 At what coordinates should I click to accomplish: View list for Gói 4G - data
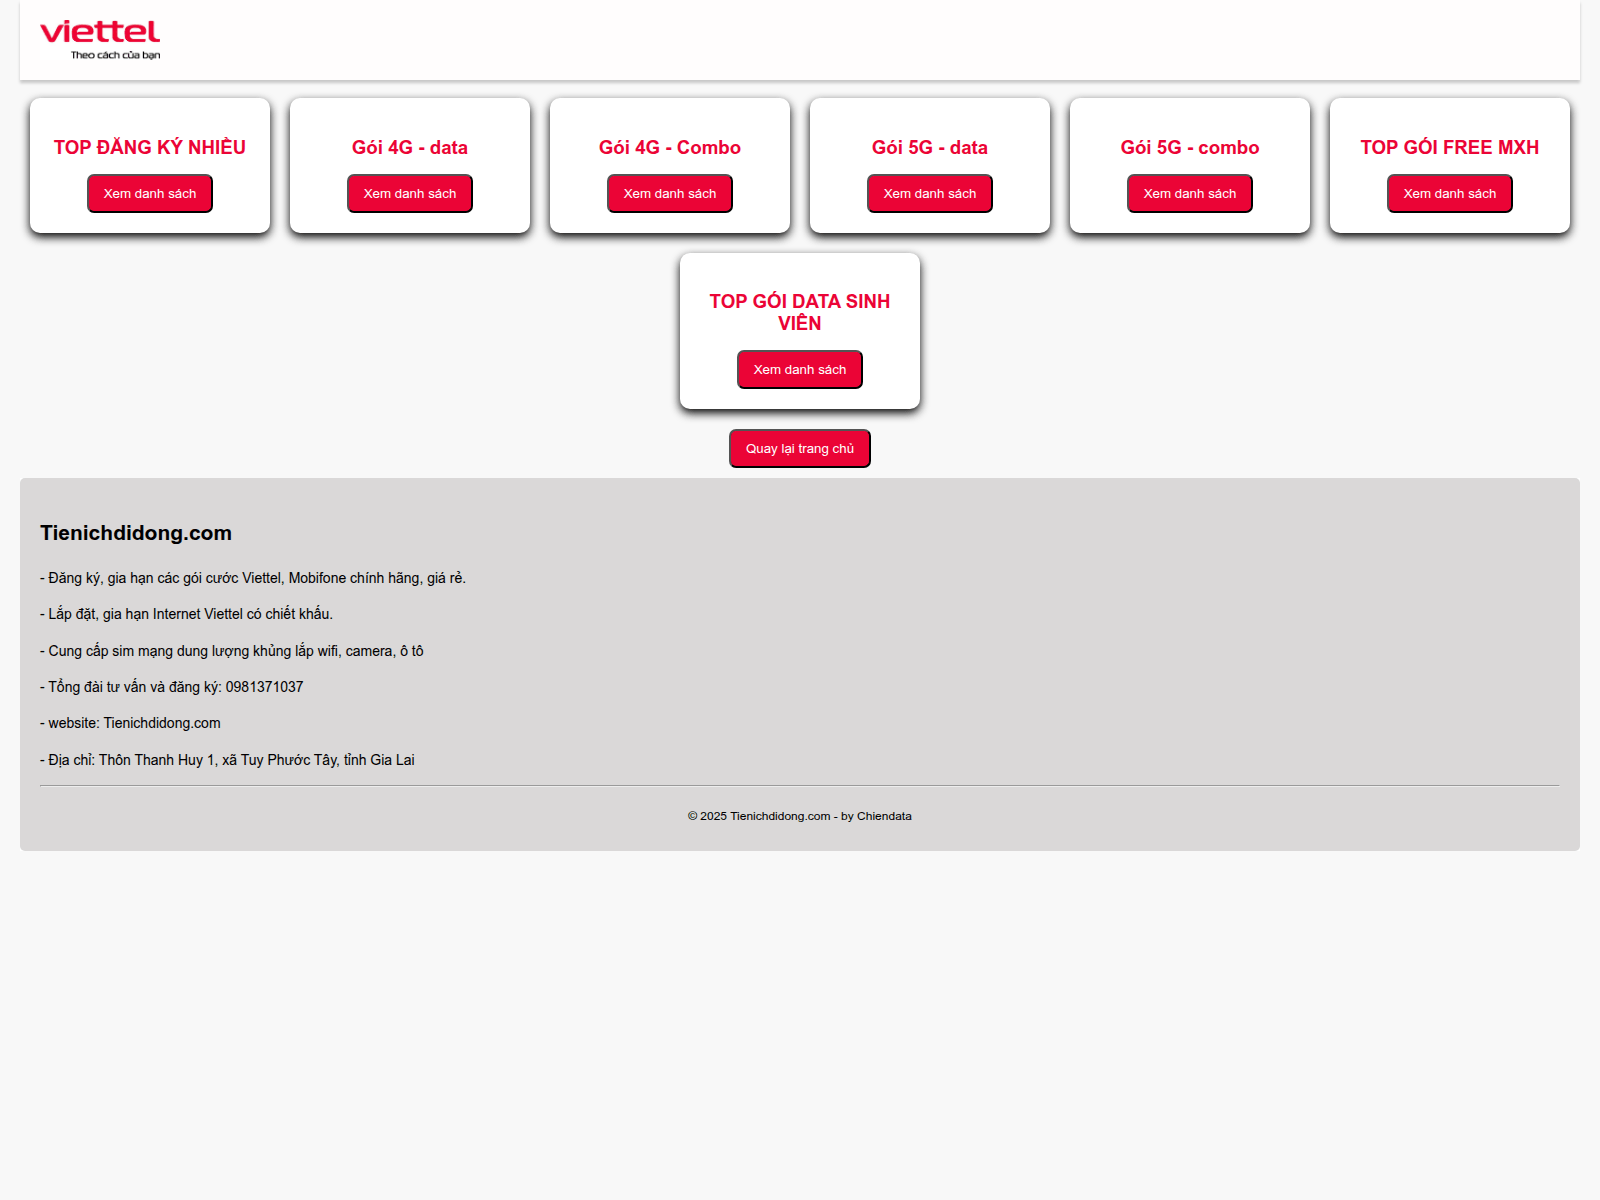[410, 194]
